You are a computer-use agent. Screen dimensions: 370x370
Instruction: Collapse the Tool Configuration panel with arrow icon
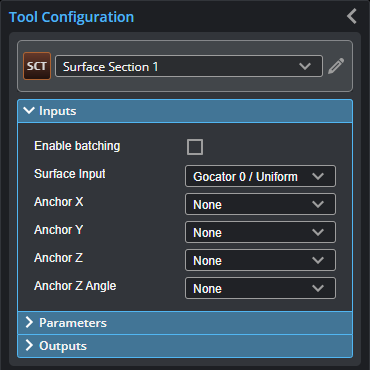352,16
